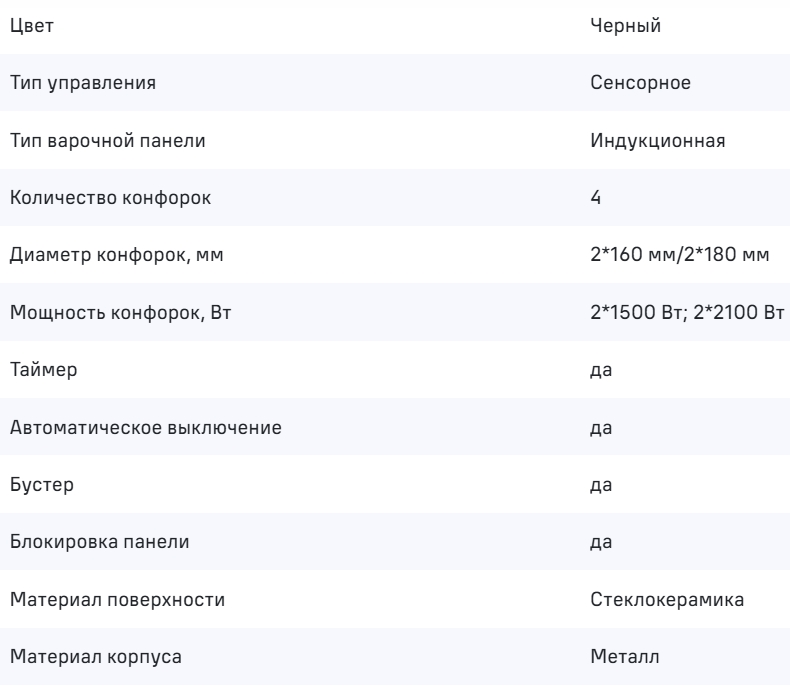Click the burner count value "4"
Image resolution: width=790 pixels, height=686 pixels.
point(596,198)
